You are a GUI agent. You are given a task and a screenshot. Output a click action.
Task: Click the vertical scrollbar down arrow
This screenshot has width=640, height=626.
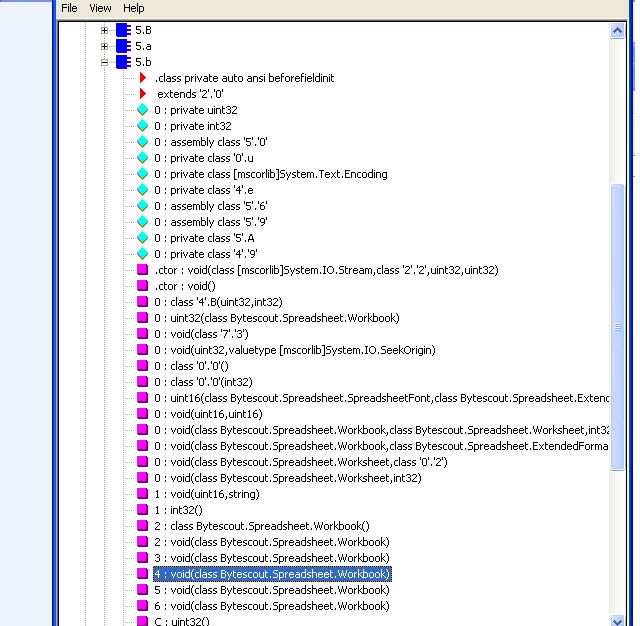(x=617, y=621)
